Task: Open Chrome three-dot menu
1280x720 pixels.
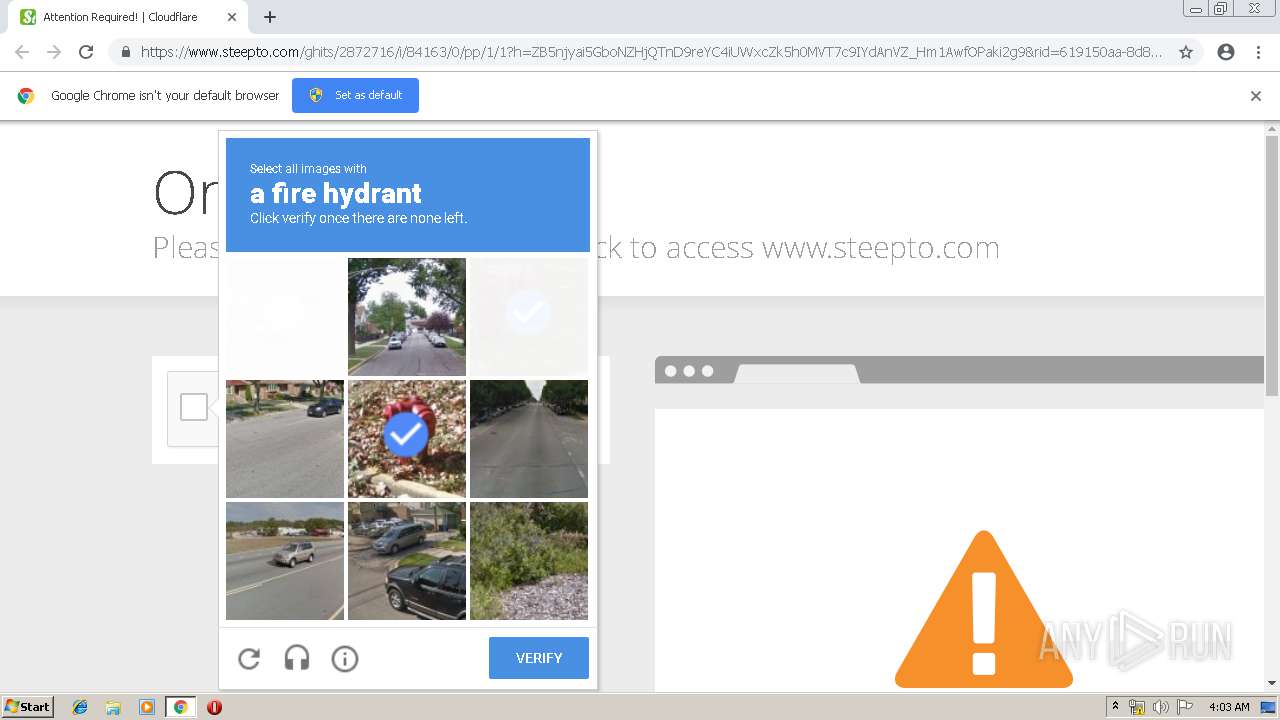Action: 1258,52
